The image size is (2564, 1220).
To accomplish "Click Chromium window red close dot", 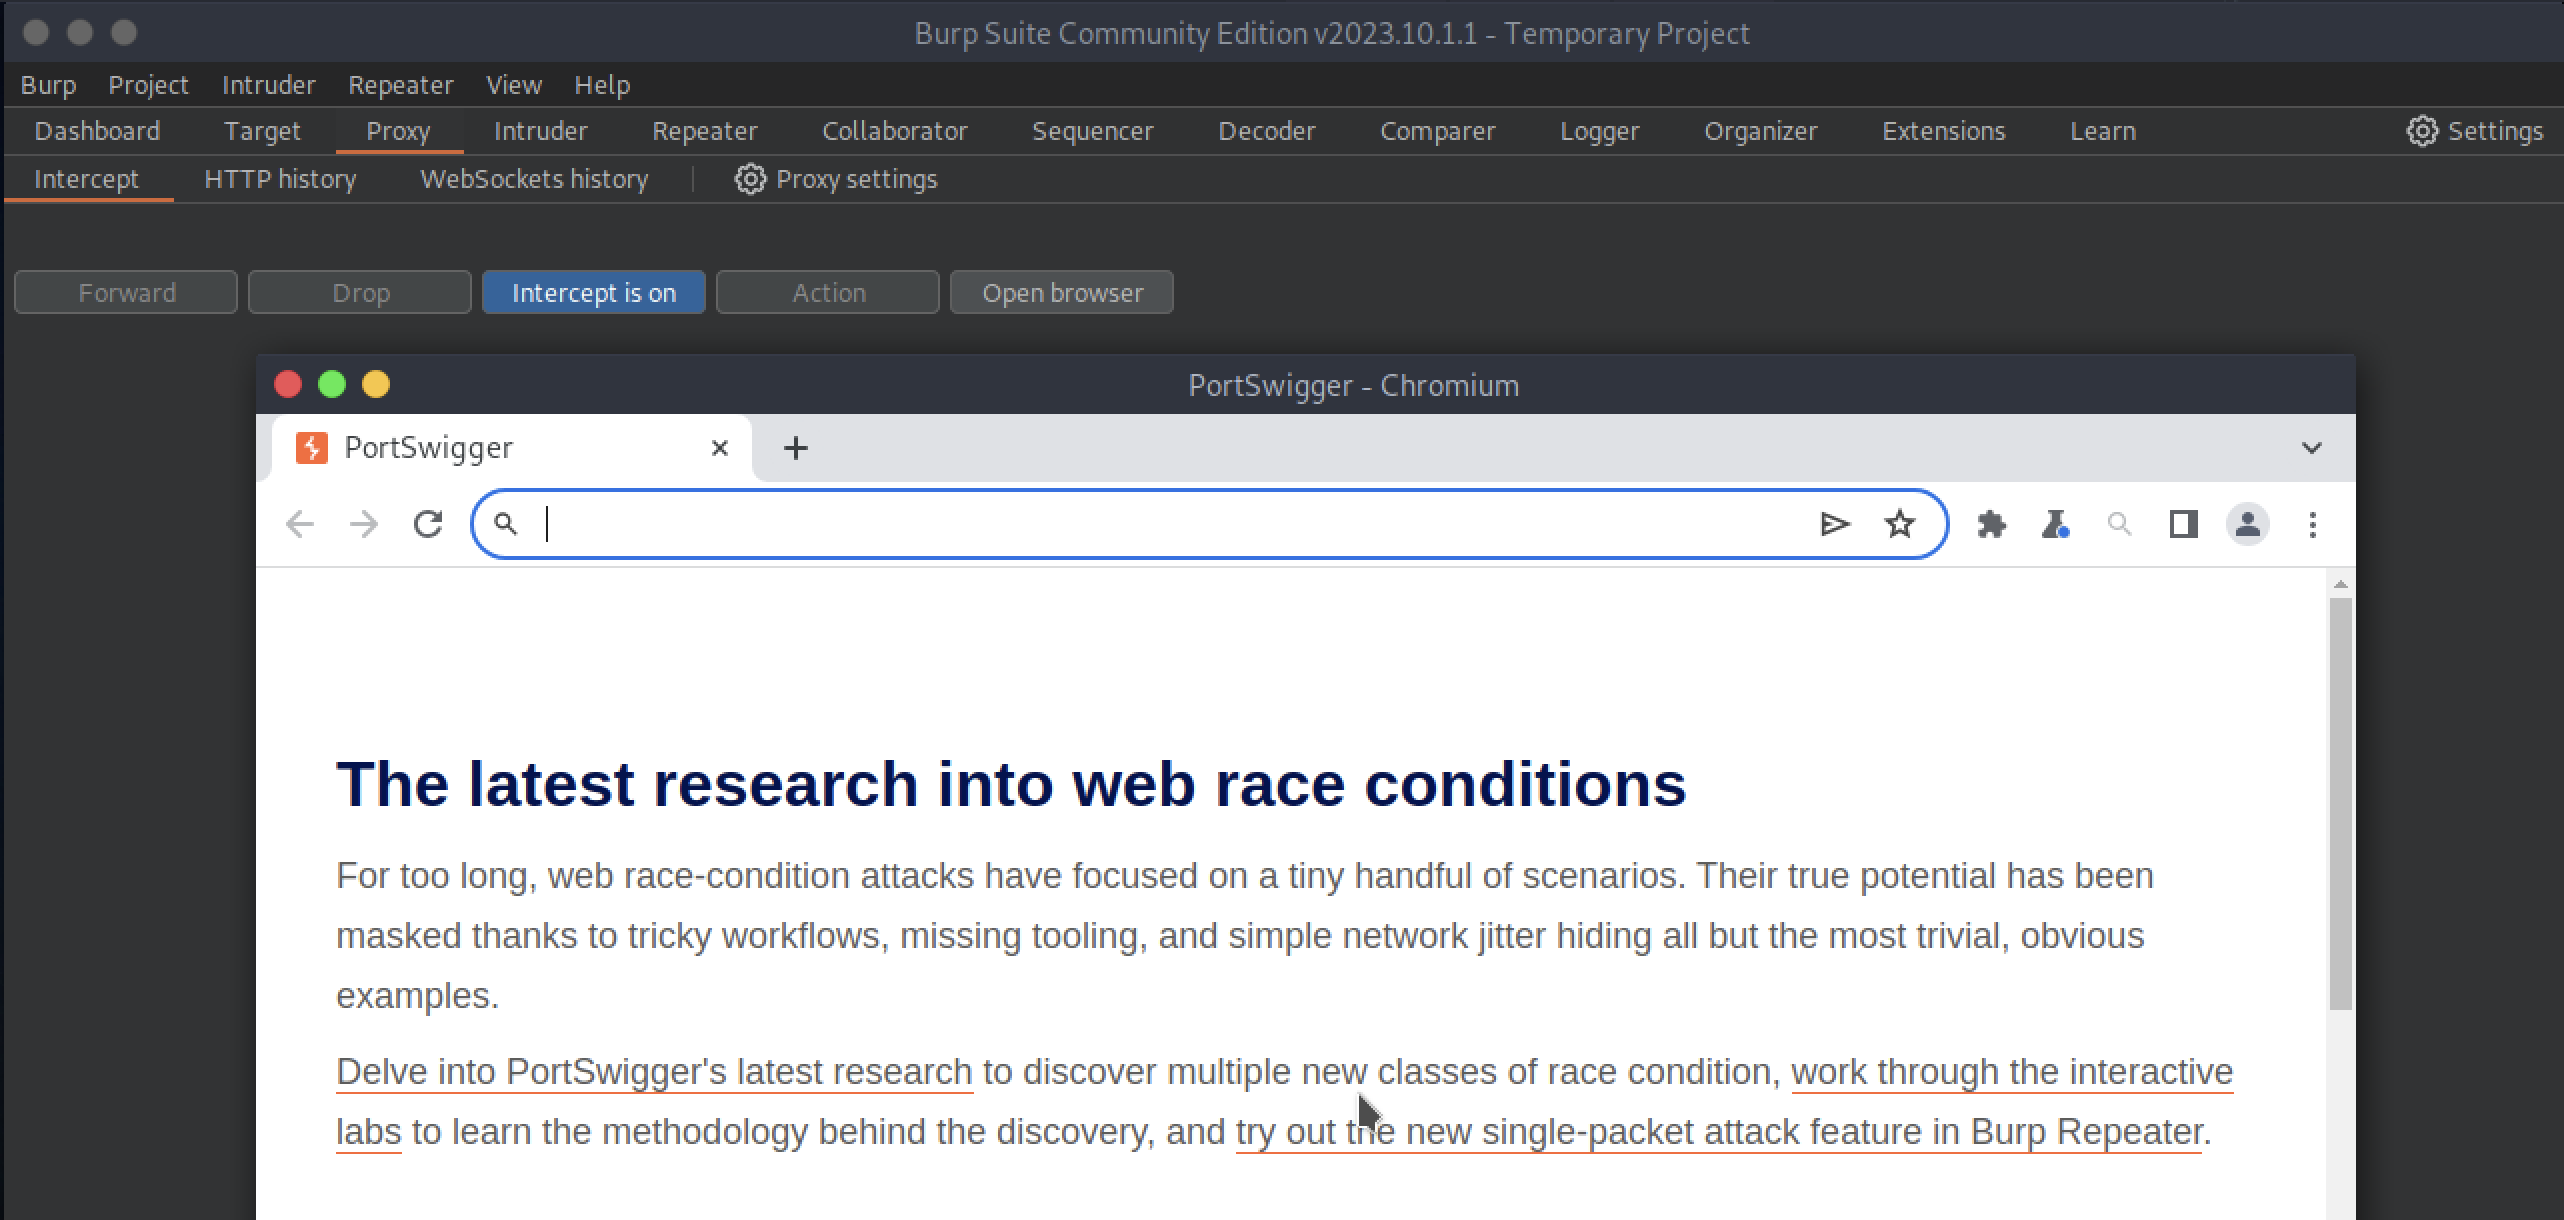I will pyautogui.click(x=288, y=384).
